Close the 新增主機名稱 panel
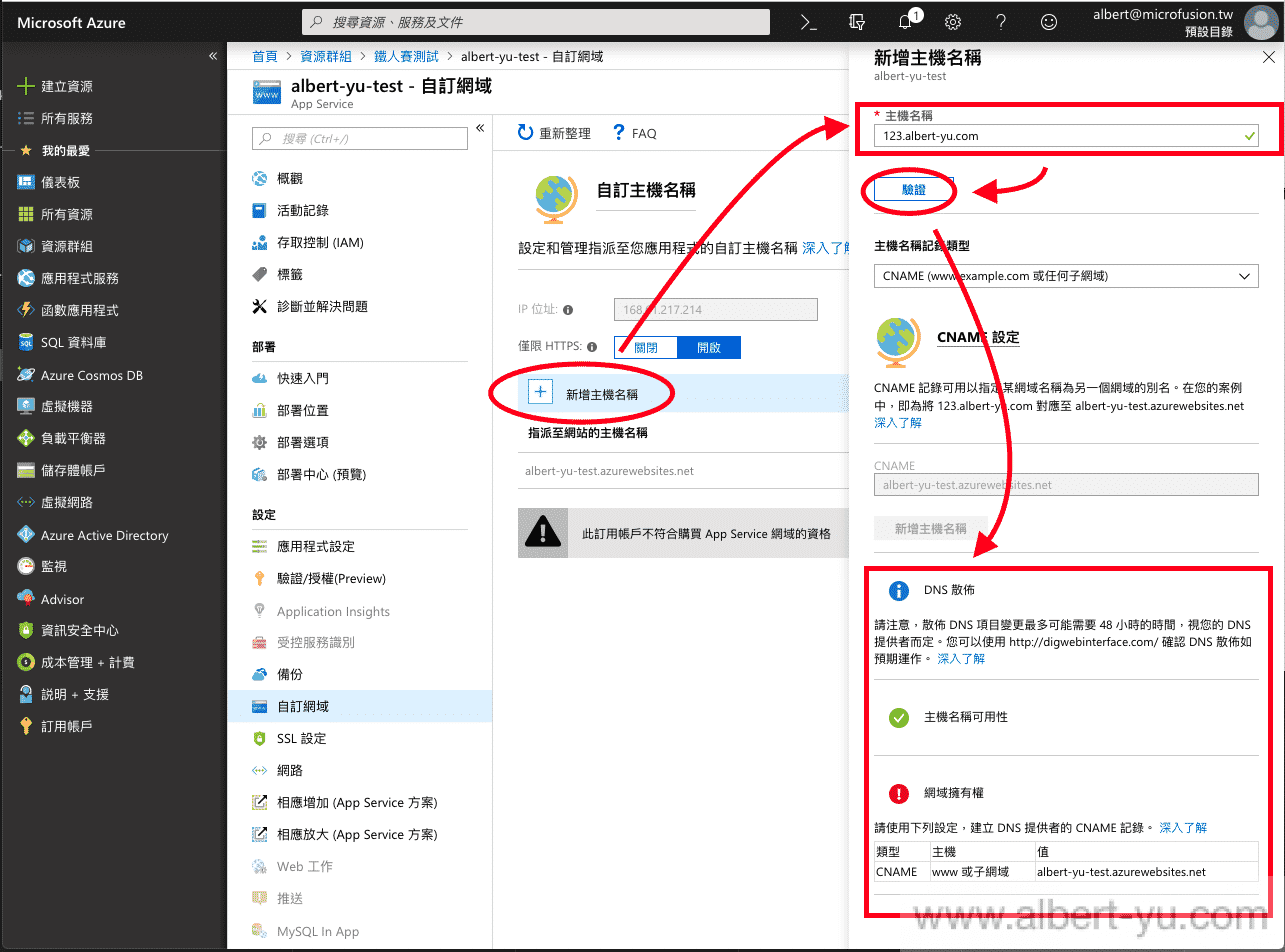The height and width of the screenshot is (952, 1285). tap(1268, 57)
